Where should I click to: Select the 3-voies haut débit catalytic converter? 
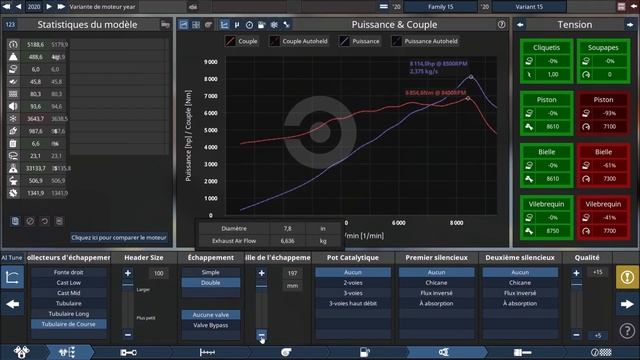(353, 303)
